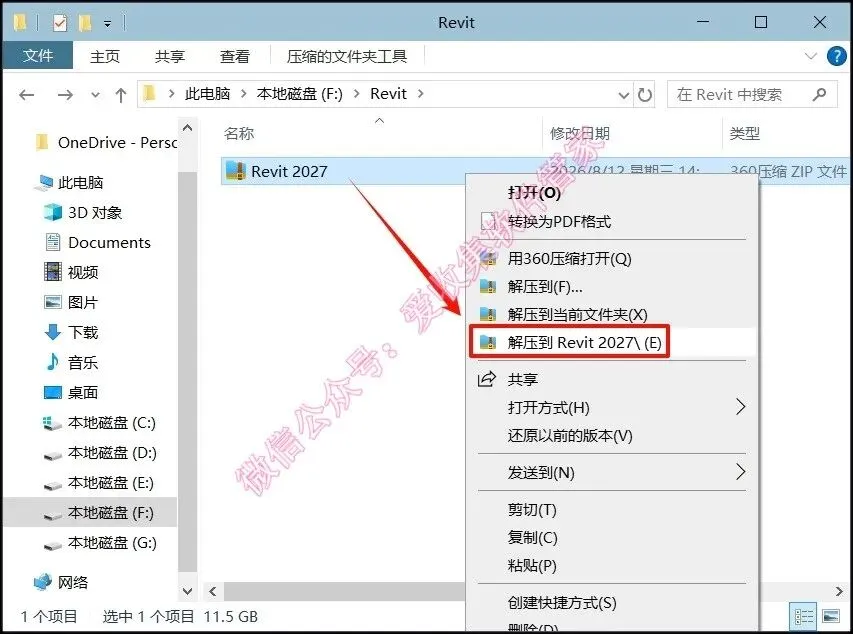This screenshot has height=634, width=853.
Task: Select 网络 in the navigation pane
Action: tap(61, 582)
